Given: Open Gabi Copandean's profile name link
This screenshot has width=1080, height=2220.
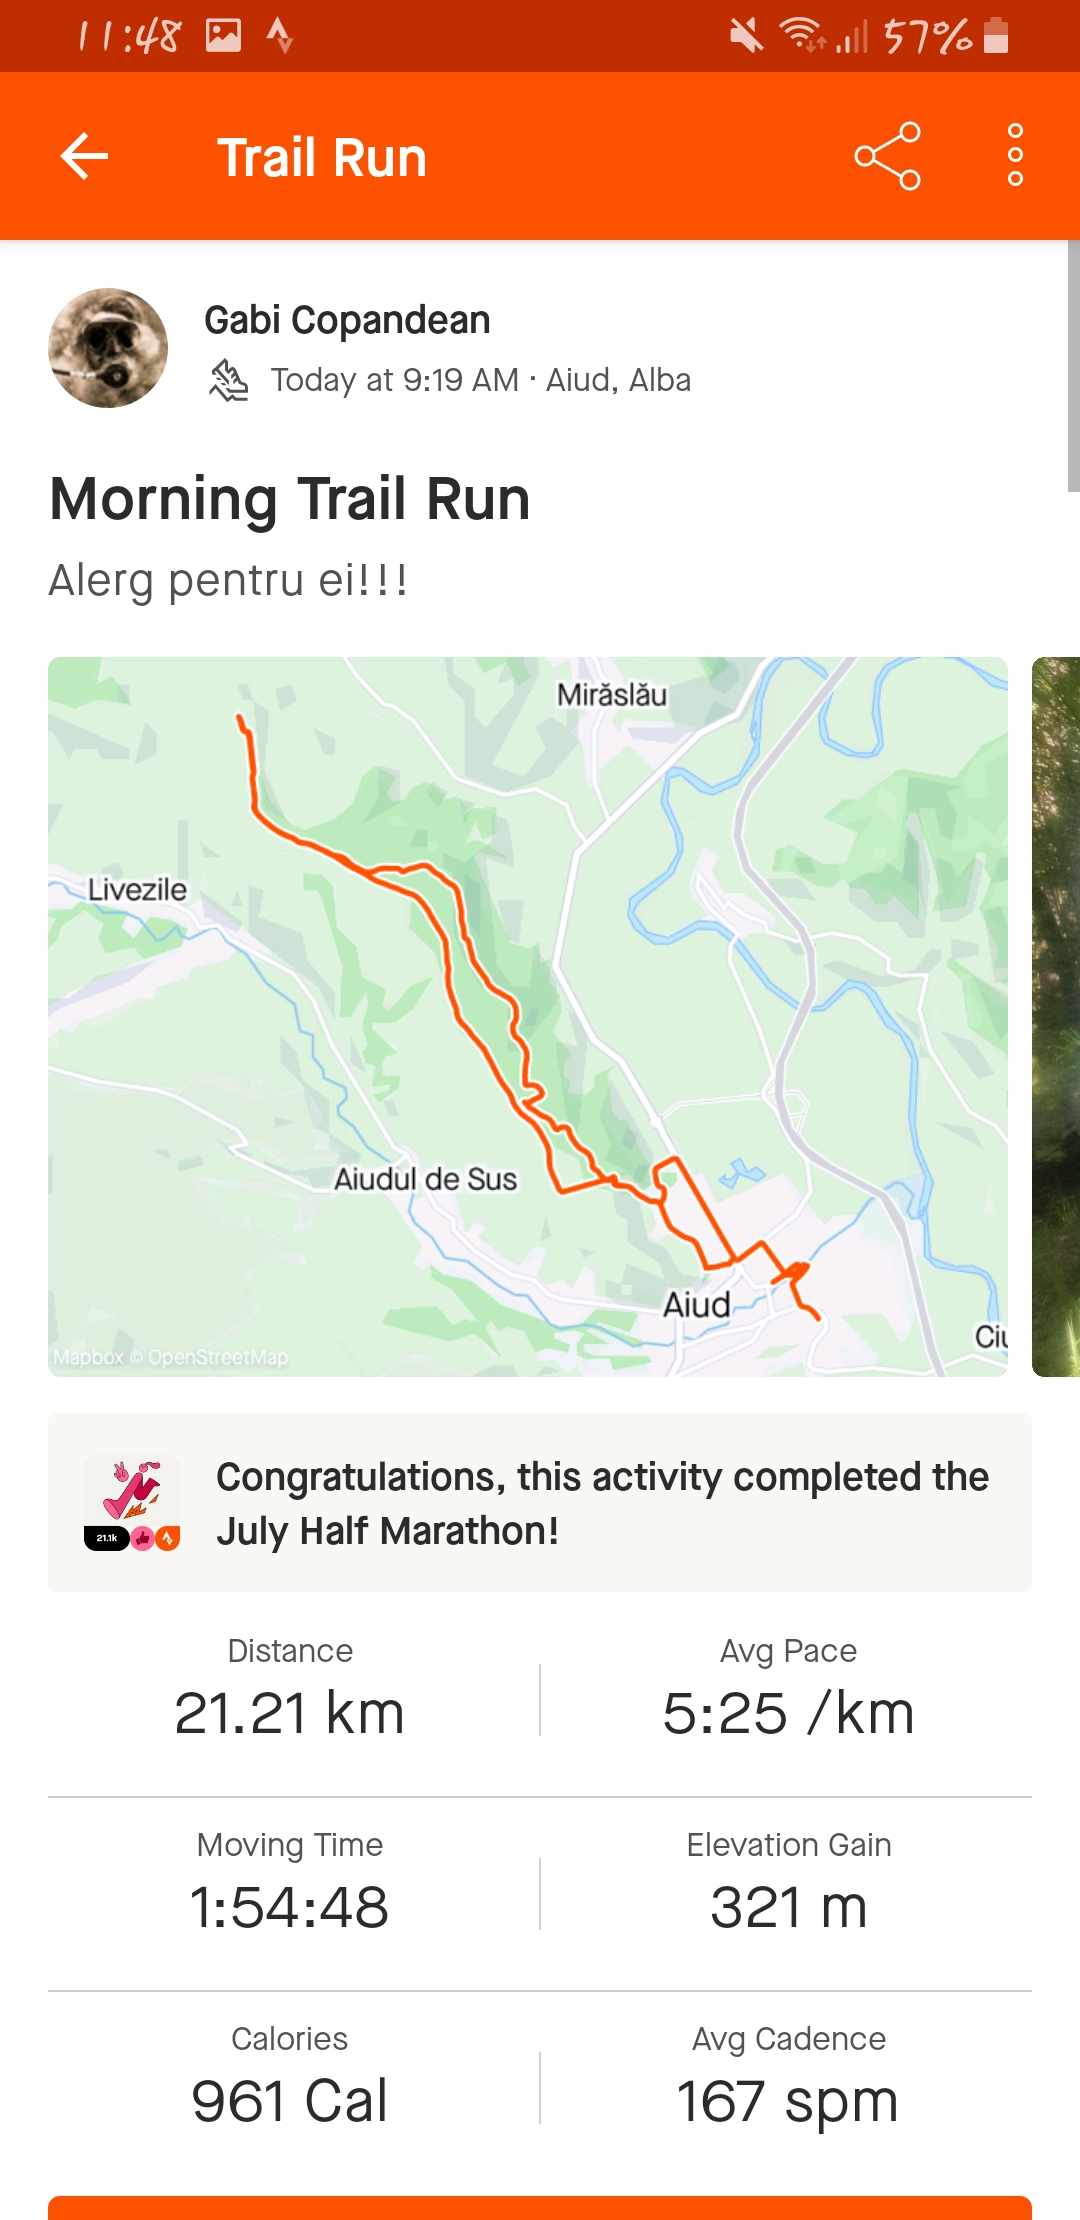Looking at the screenshot, I should tap(347, 320).
